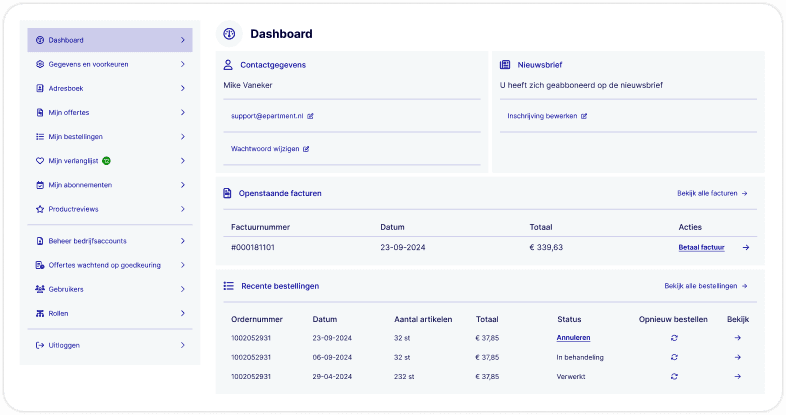Click the list icon beside Mijn bestellingen
786x415 pixels.
[40, 136]
